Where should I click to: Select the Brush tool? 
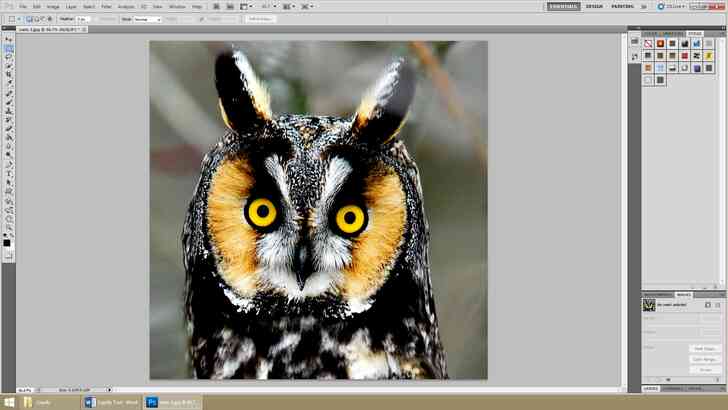(x=8, y=102)
